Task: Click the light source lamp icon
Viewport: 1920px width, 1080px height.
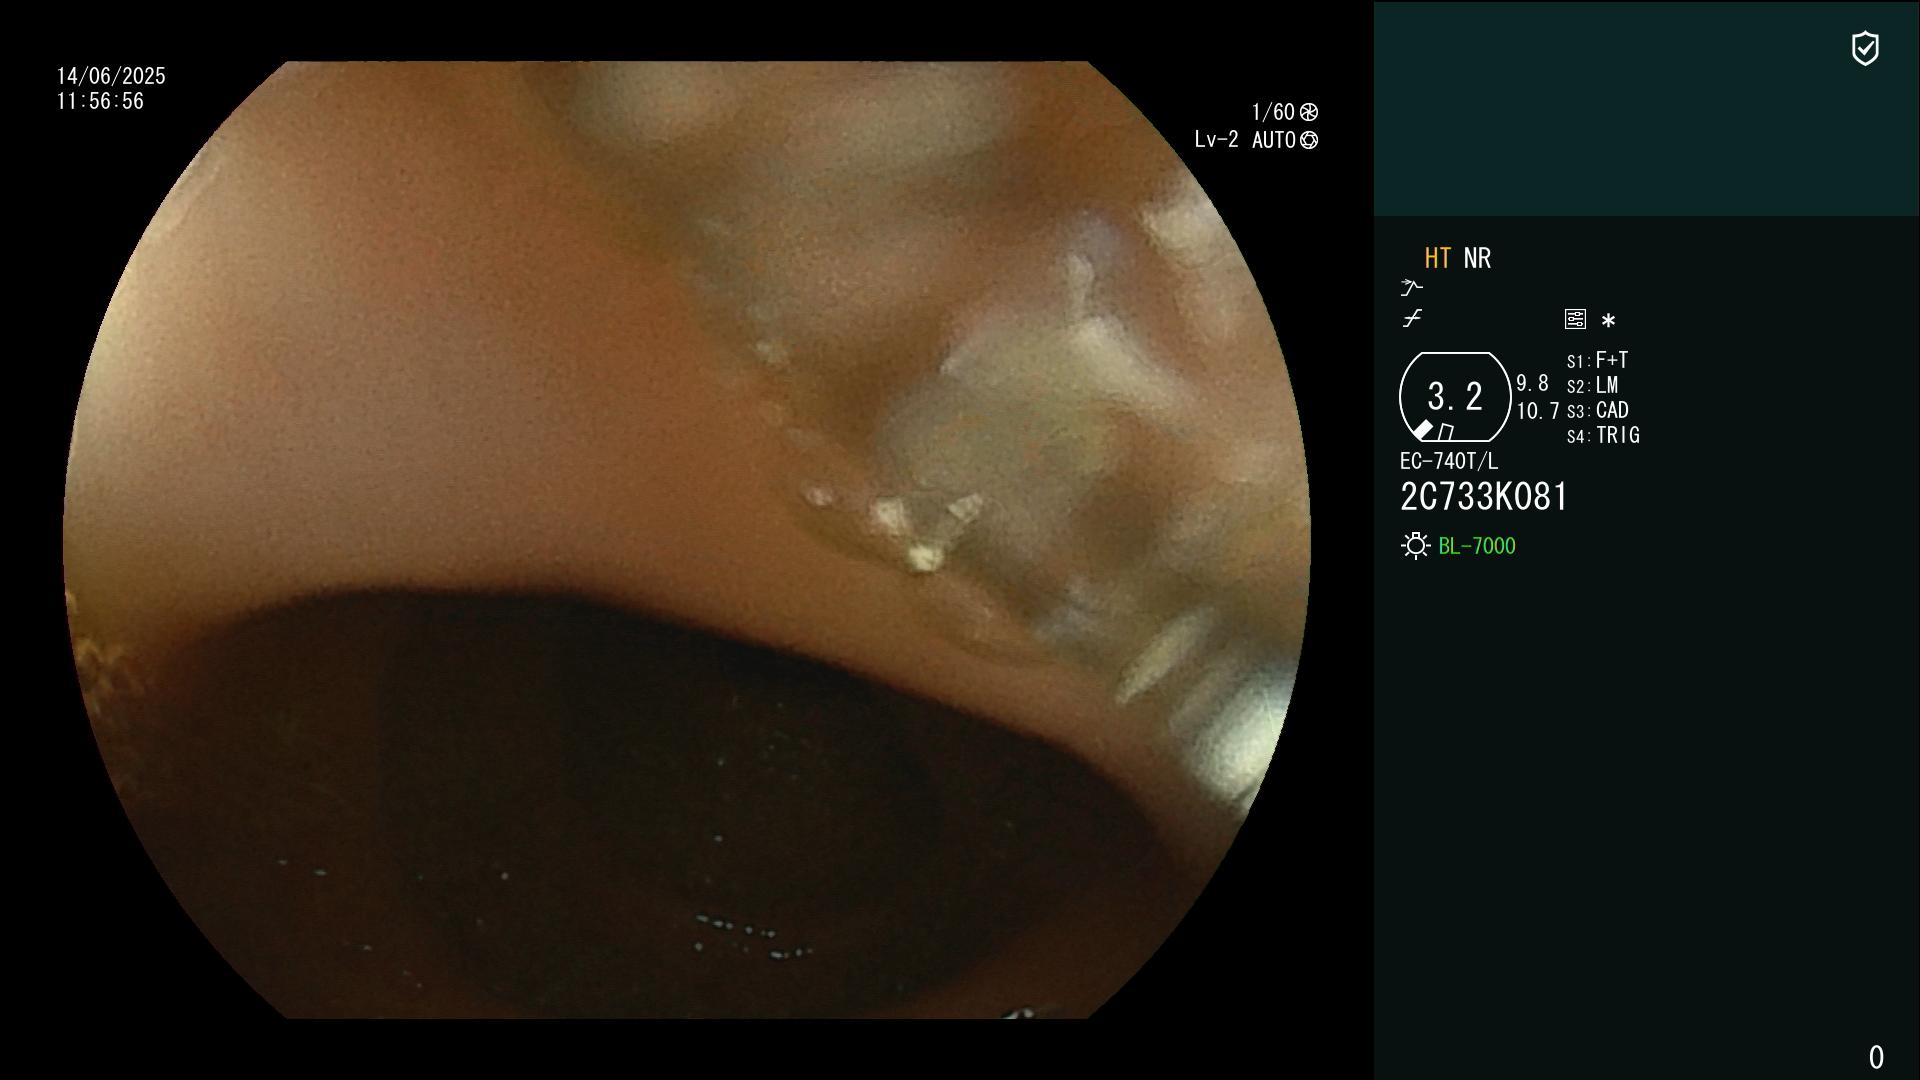Action: tap(1416, 546)
